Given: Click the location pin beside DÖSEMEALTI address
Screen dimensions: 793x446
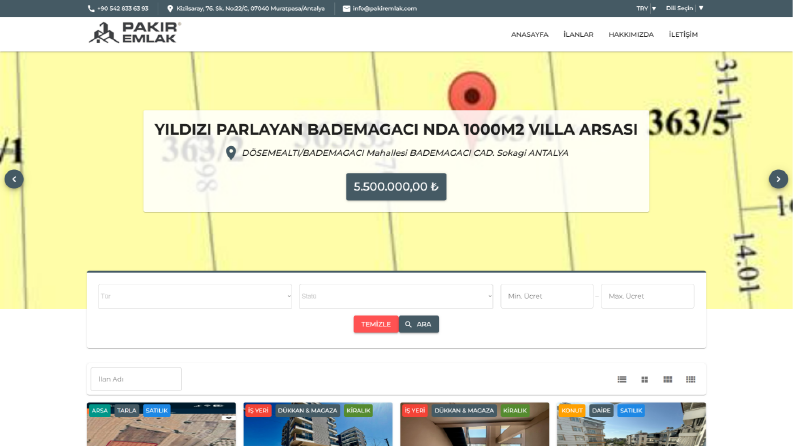Looking at the screenshot, I should pyautogui.click(x=231, y=153).
